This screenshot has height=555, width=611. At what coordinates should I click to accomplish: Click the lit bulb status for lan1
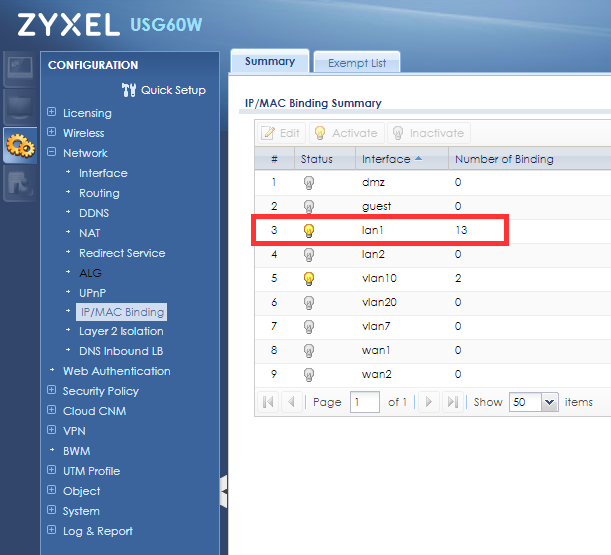click(309, 231)
